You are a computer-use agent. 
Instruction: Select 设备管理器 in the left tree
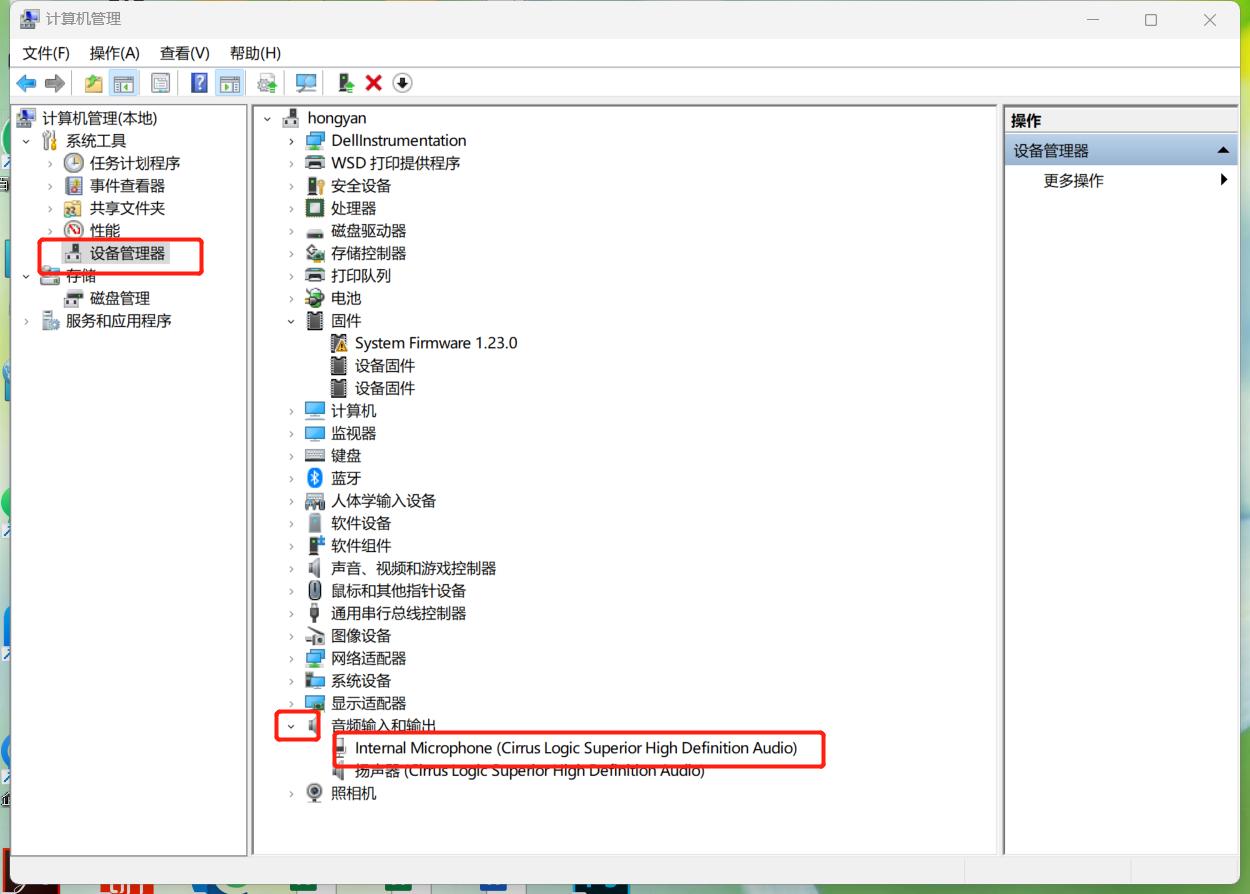[128, 253]
